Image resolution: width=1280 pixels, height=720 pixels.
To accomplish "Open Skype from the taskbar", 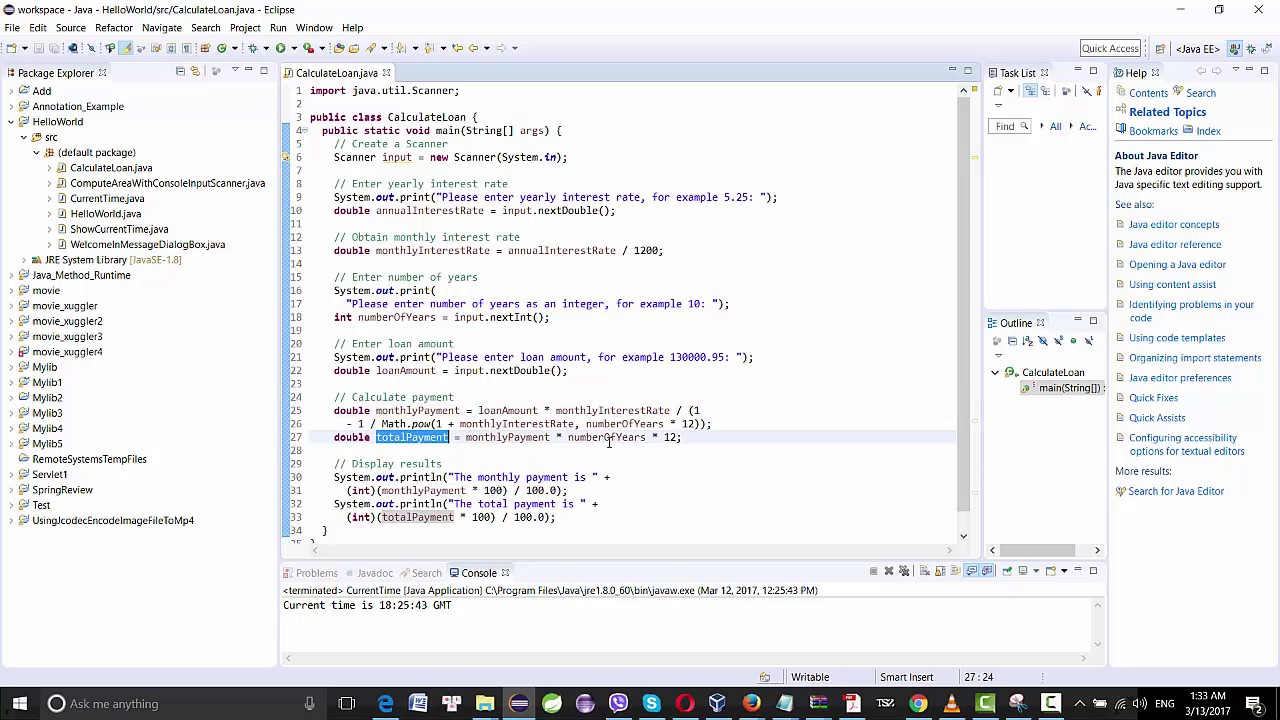I will point(651,703).
